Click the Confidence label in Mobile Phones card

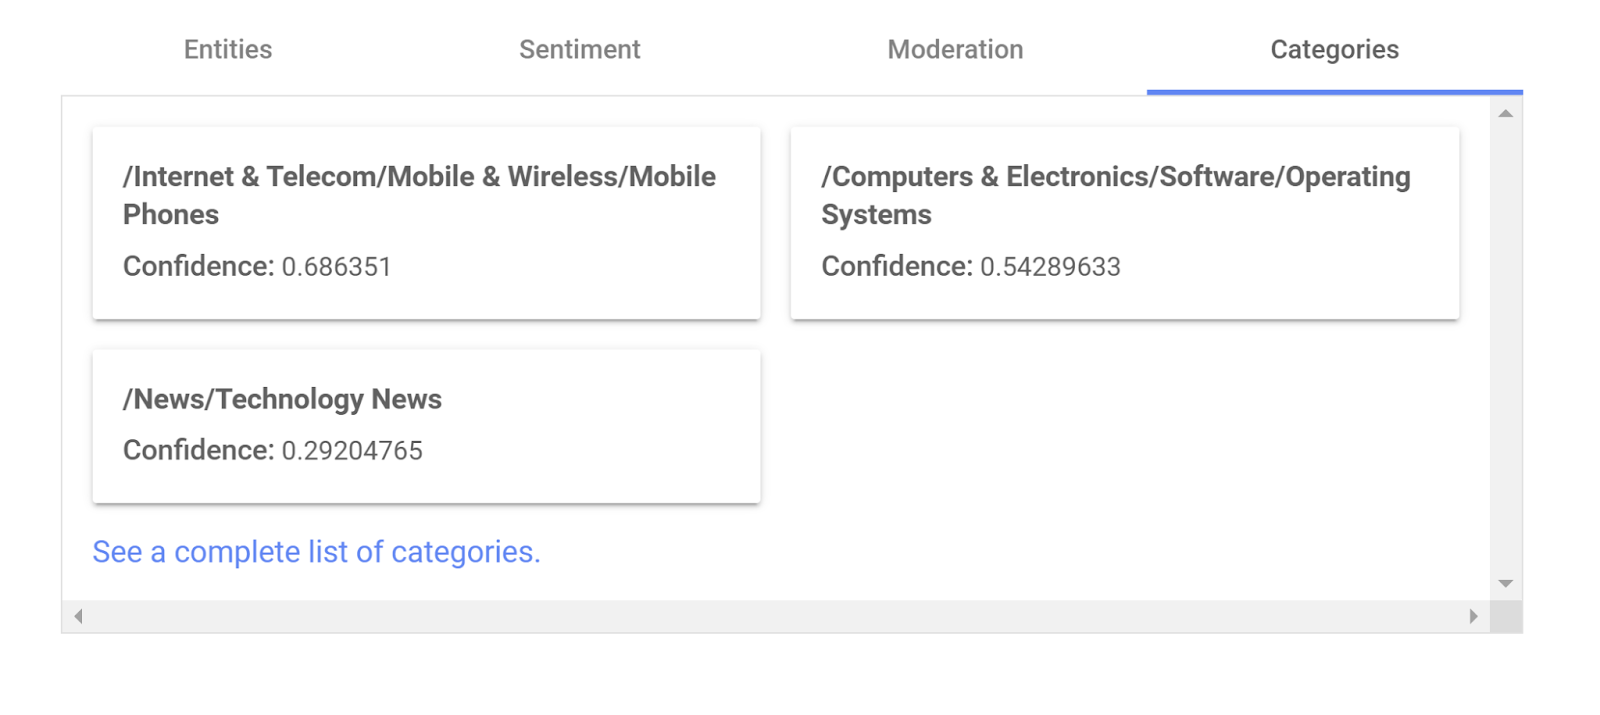198,267
